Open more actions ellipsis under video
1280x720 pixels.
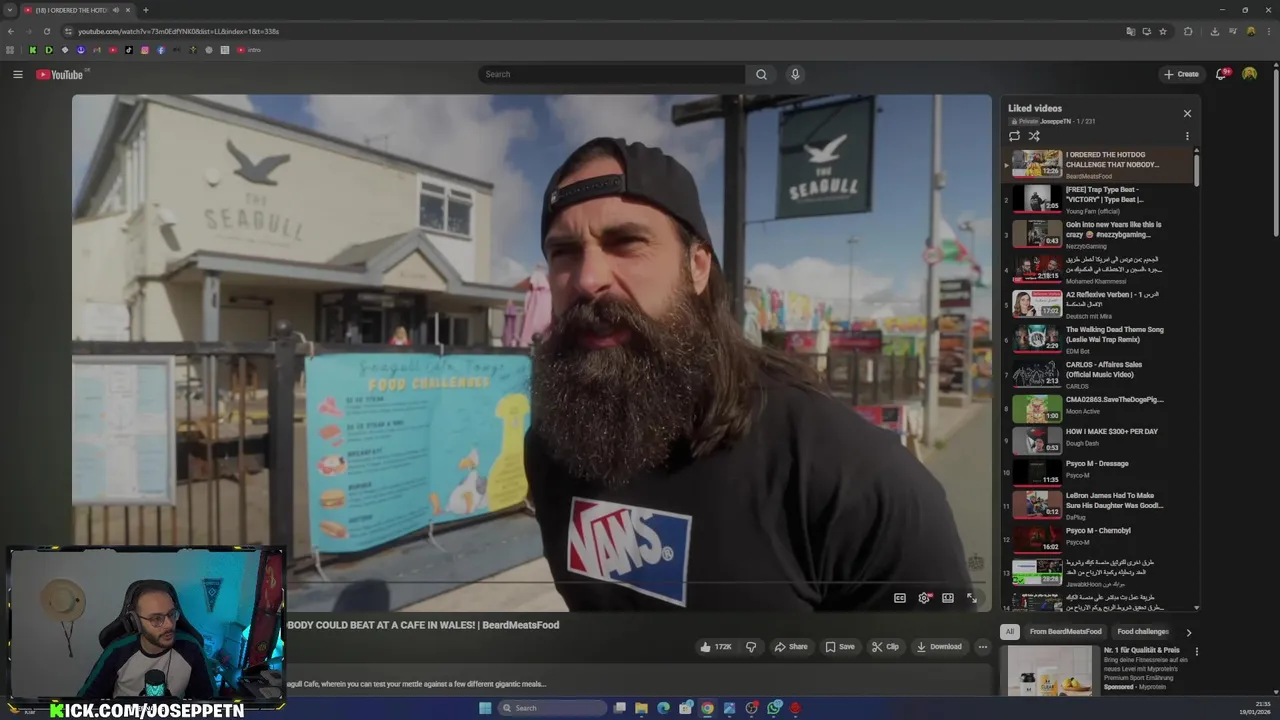coord(982,647)
